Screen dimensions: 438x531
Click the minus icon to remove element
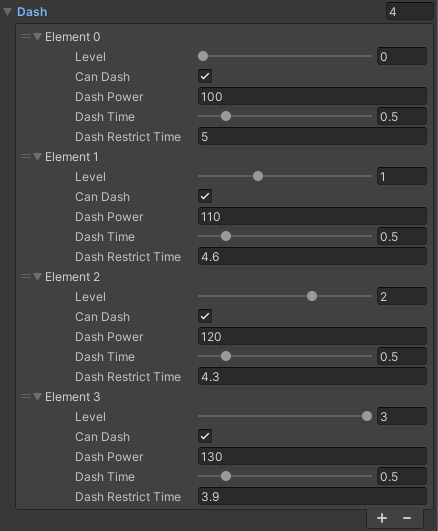[407, 518]
